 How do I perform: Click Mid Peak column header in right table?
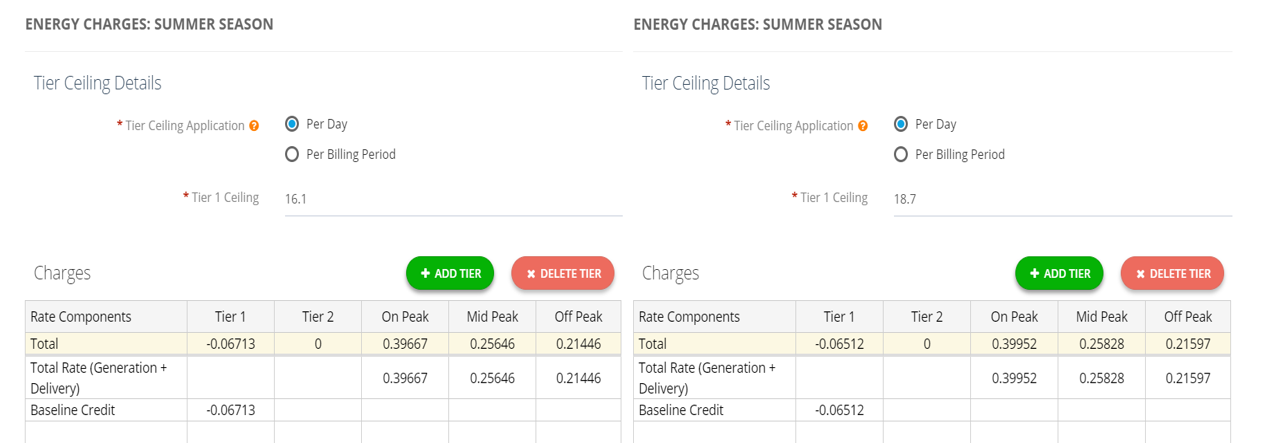[1101, 317]
